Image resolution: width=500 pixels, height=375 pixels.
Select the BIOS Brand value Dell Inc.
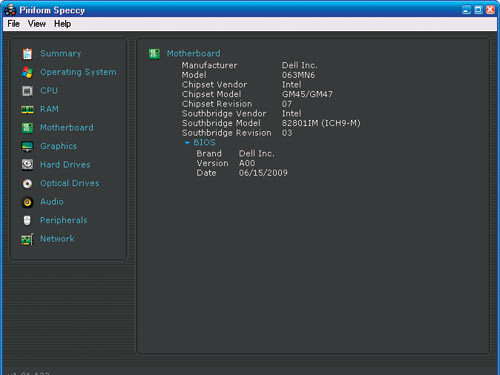pos(257,154)
